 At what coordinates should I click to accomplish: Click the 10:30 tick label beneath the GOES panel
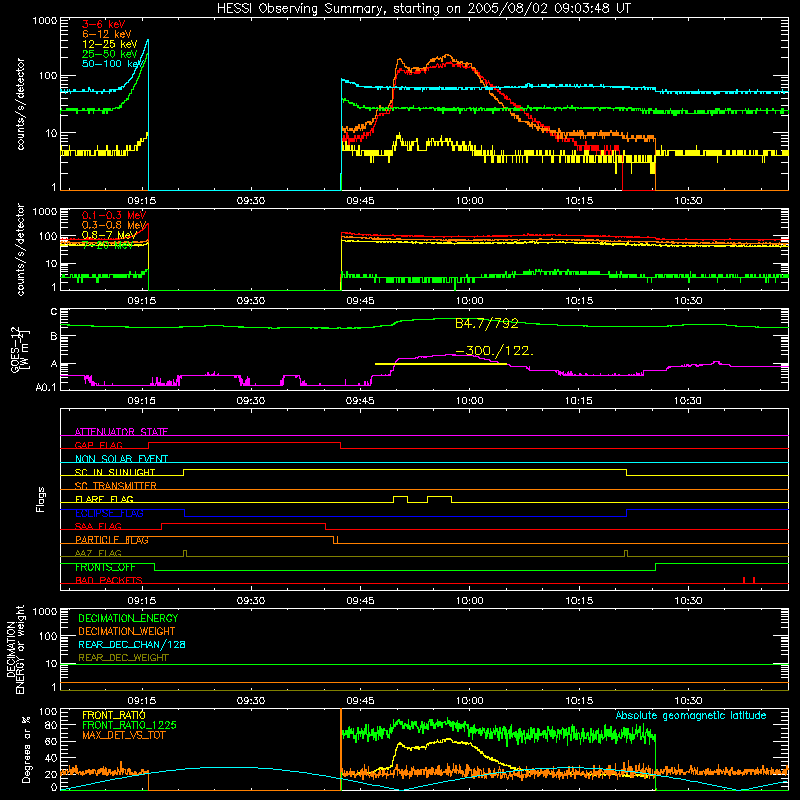[x=688, y=401]
